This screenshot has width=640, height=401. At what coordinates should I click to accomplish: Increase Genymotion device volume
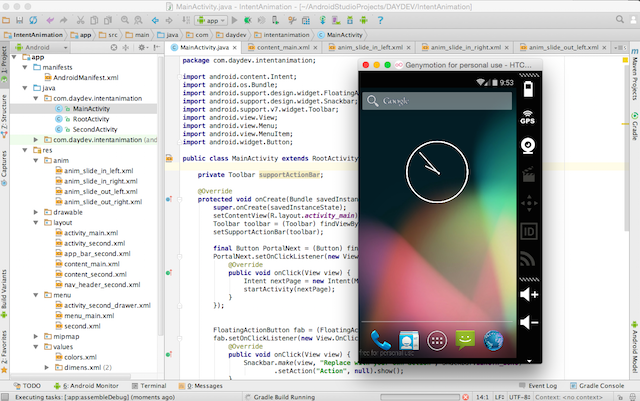click(529, 294)
